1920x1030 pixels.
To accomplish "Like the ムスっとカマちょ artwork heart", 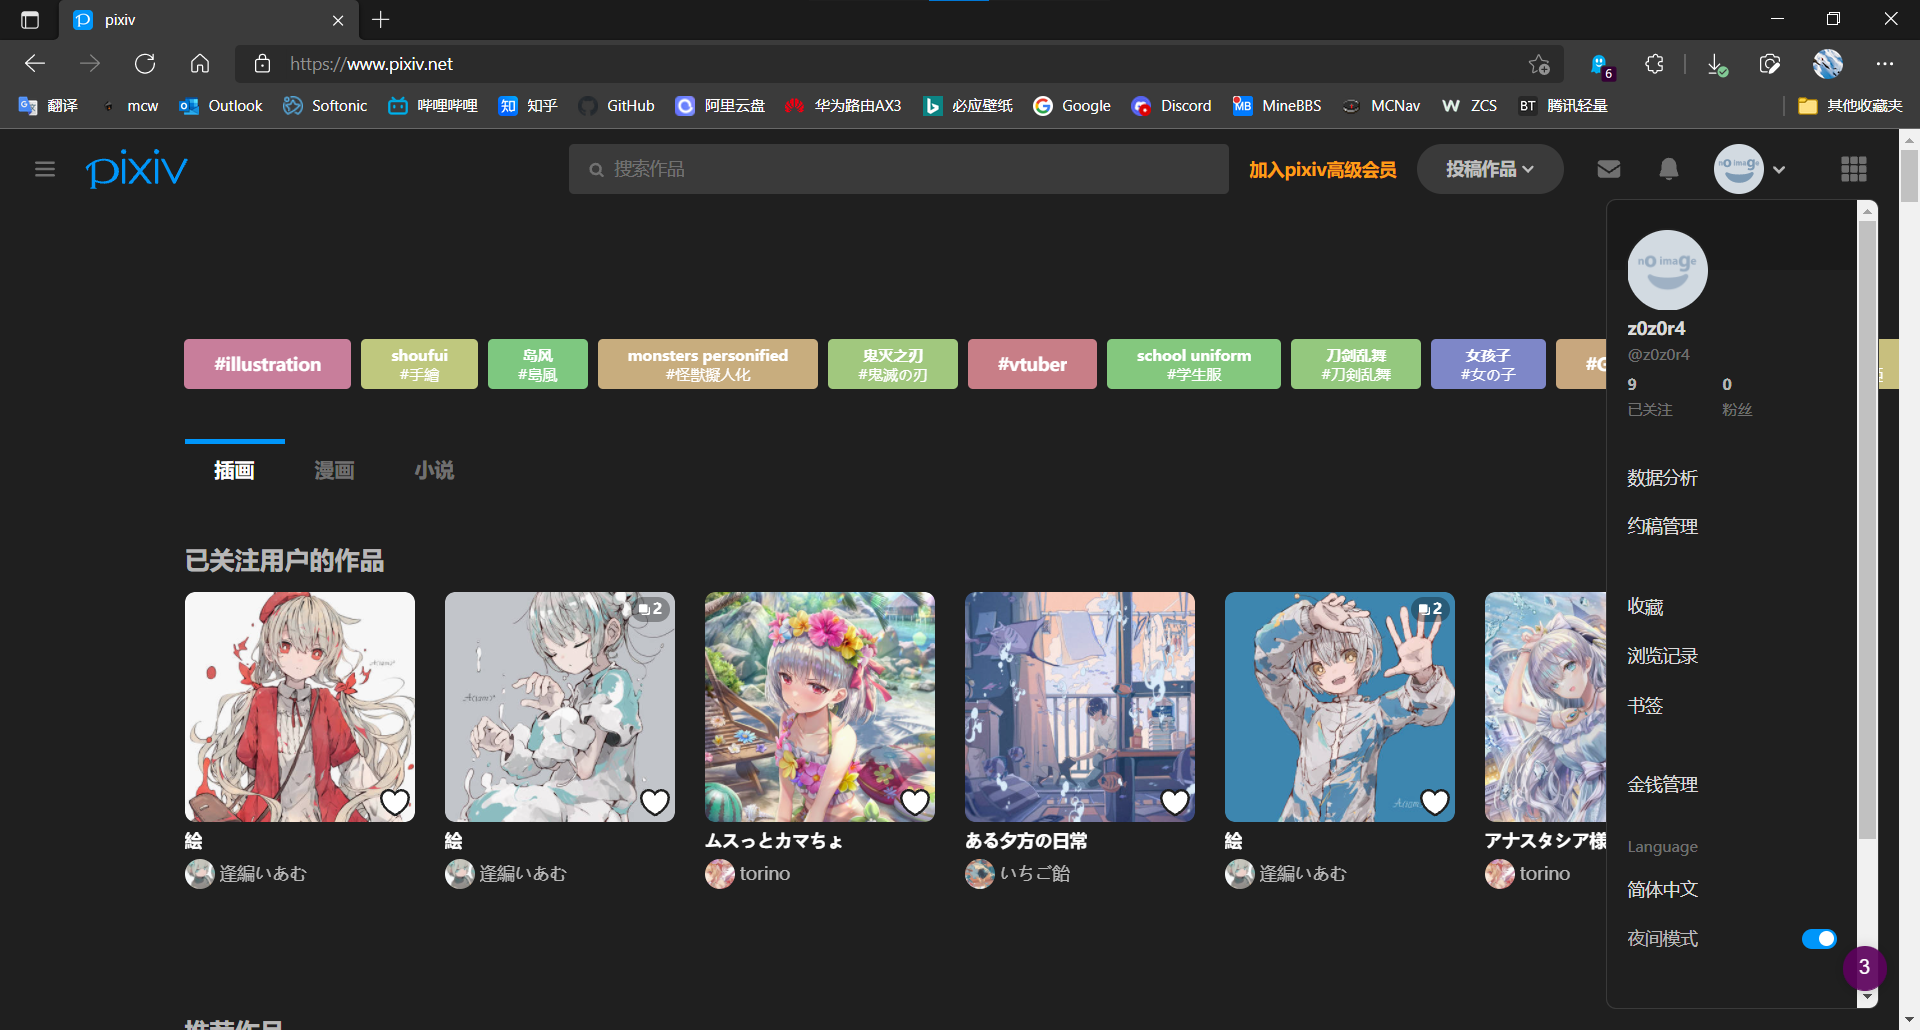I will point(915,802).
